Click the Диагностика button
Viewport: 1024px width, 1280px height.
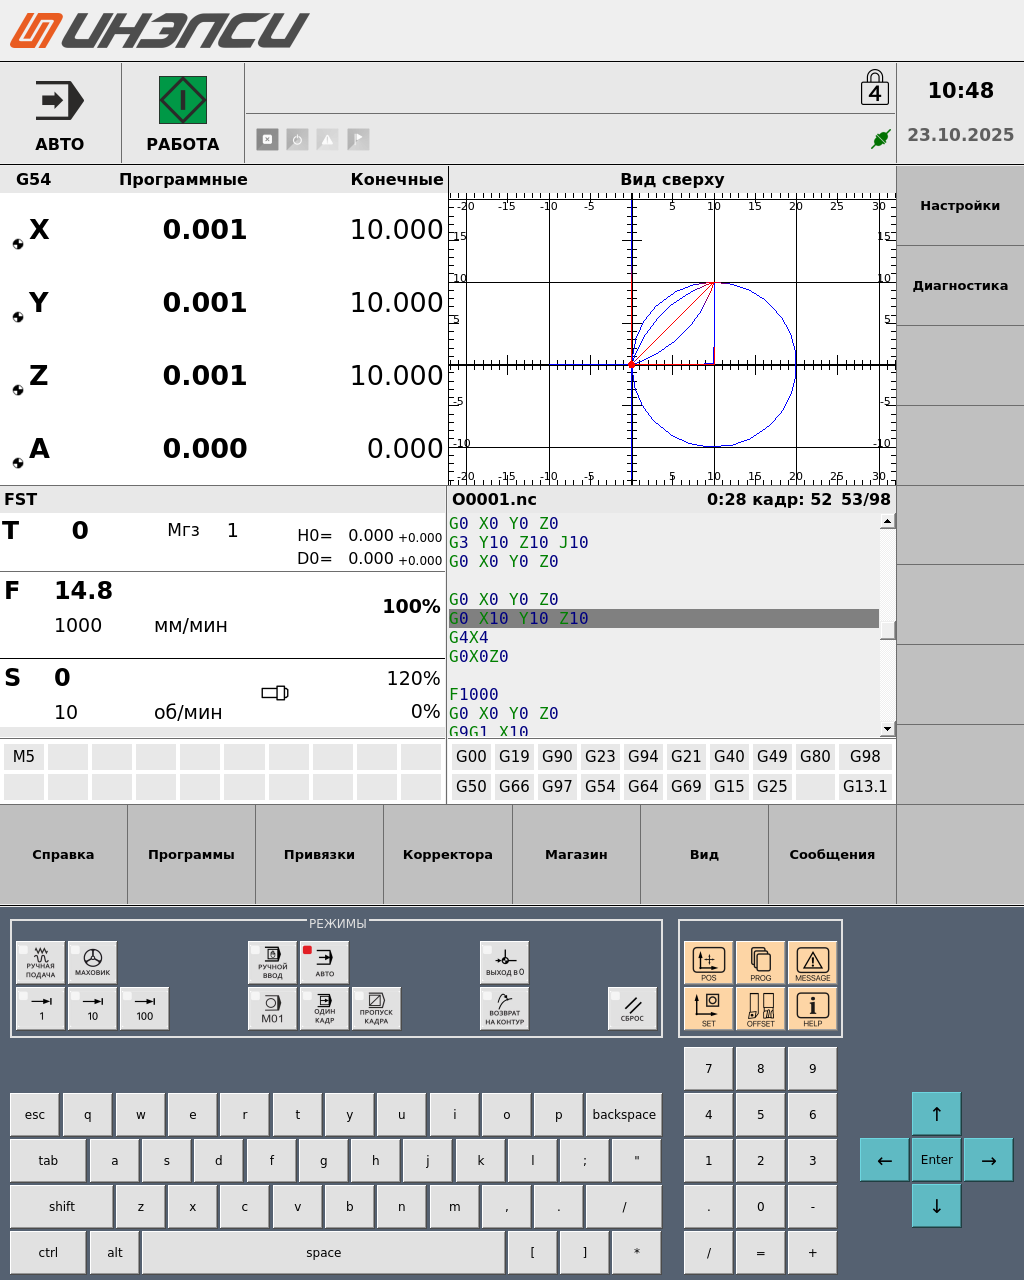tap(960, 286)
